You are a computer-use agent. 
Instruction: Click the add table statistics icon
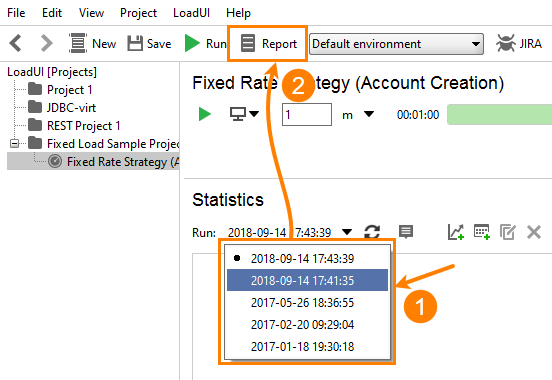pos(482,232)
